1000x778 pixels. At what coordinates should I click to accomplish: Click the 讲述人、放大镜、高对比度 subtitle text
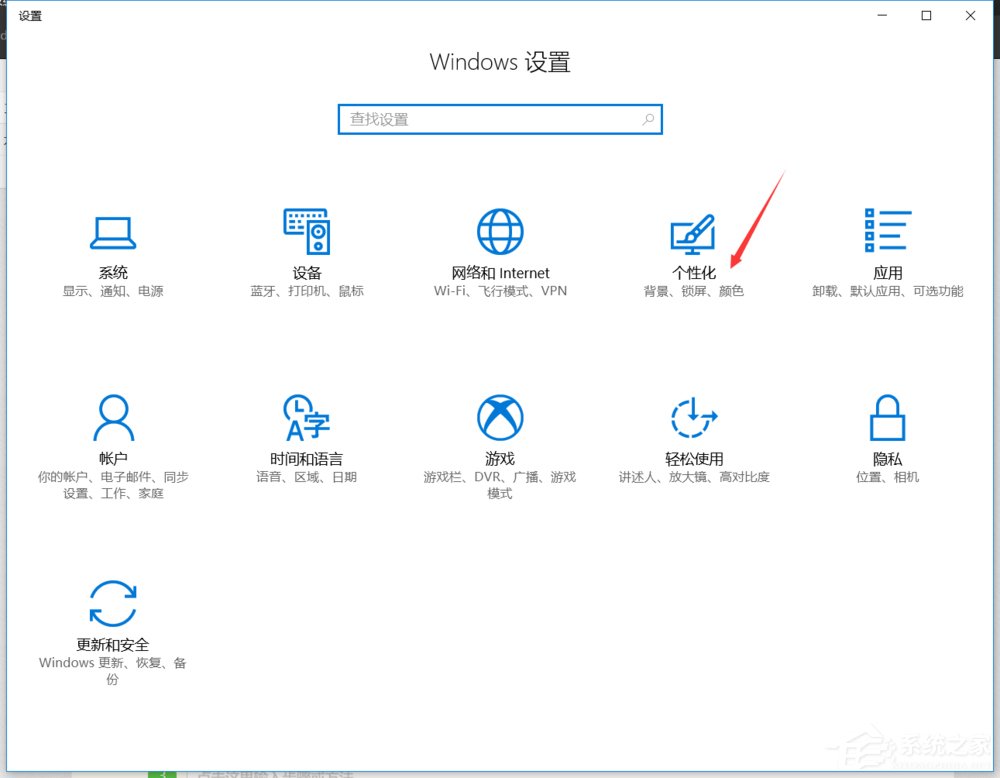coord(693,477)
